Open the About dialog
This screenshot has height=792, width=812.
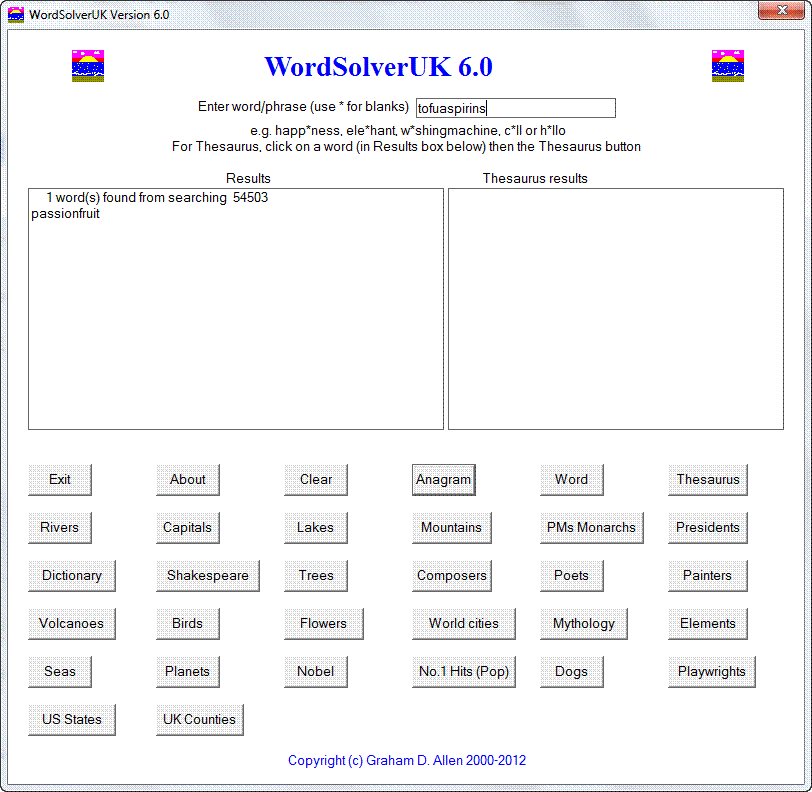pos(187,479)
